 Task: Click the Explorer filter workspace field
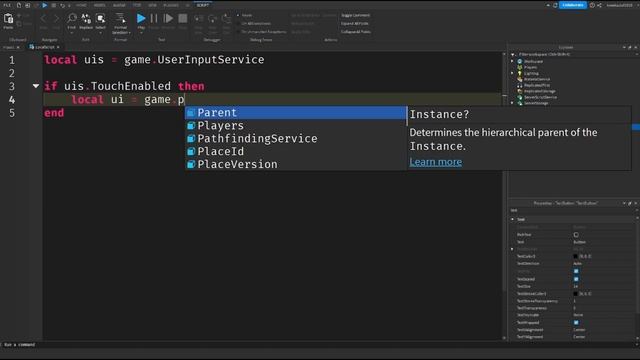pyautogui.click(x=573, y=54)
